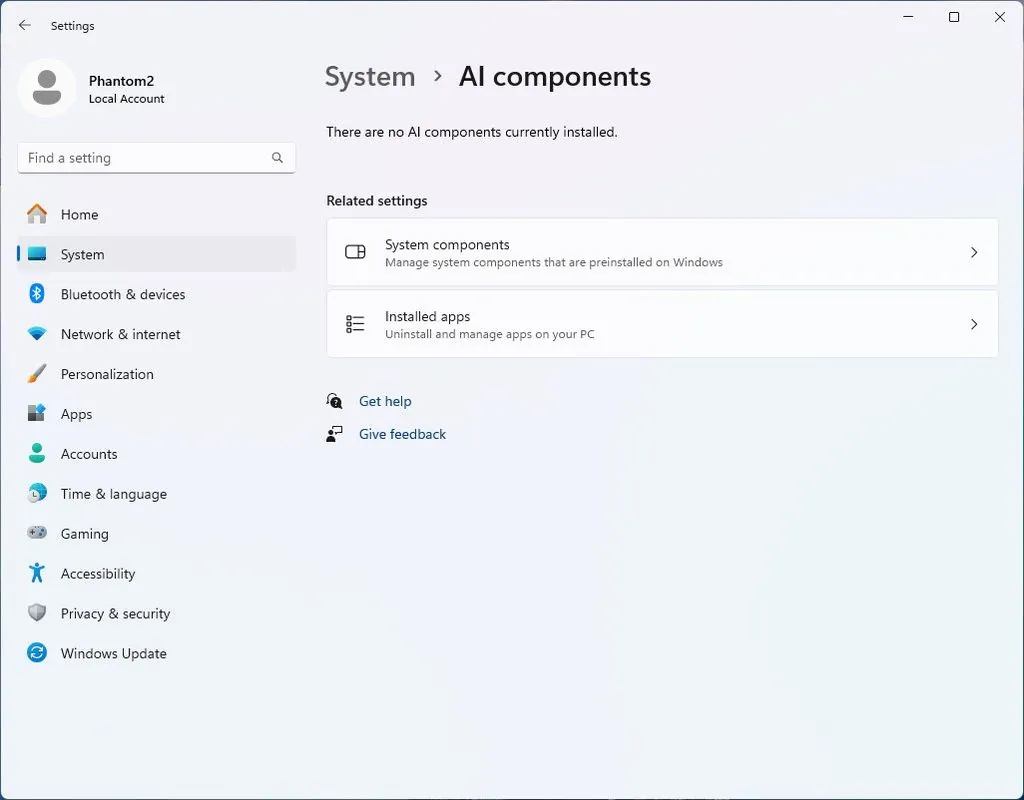
Task: Go back to System breadcrumb
Action: coord(370,77)
